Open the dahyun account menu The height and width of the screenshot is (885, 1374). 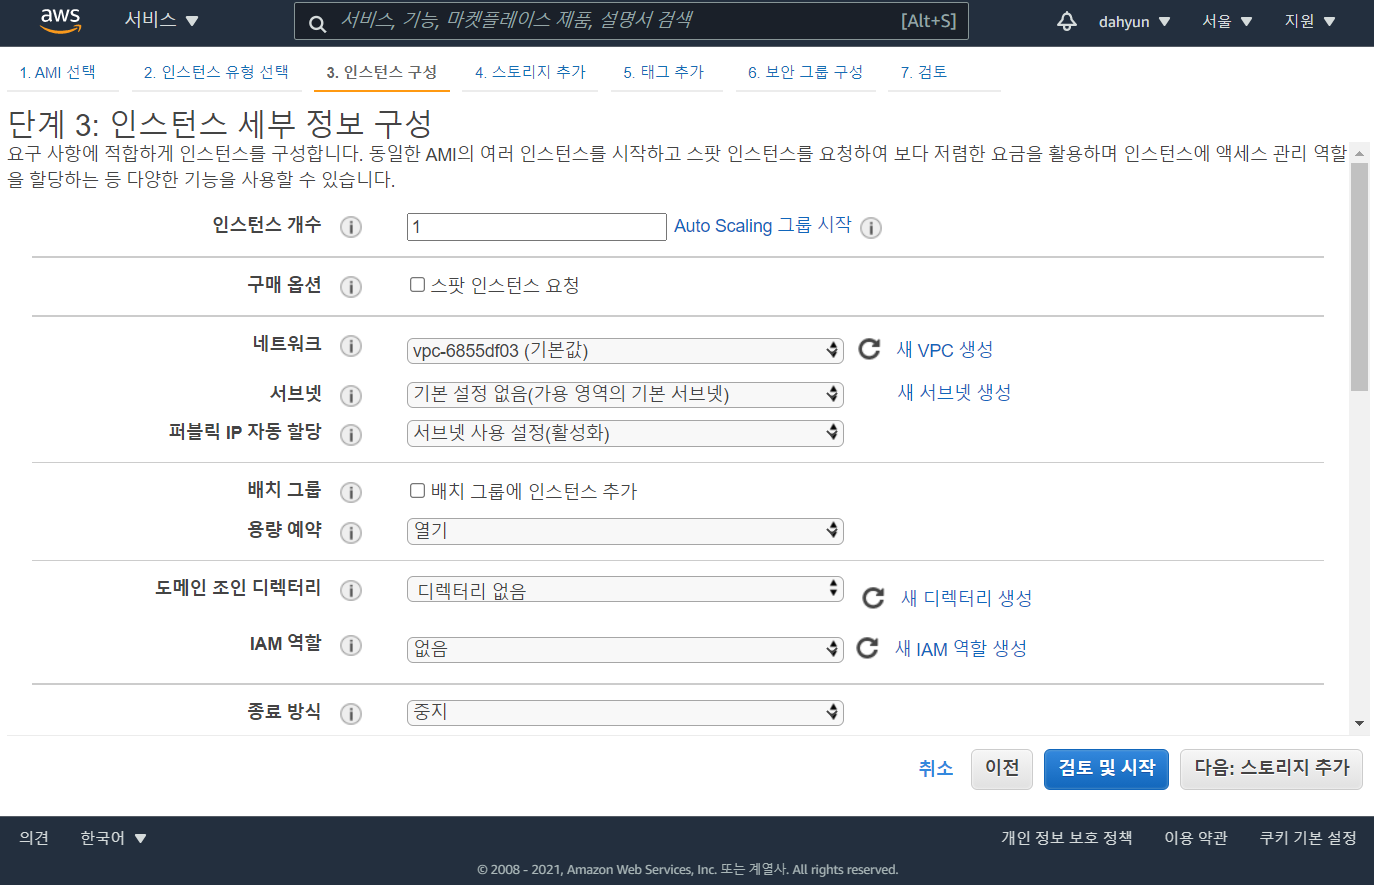1134,21
